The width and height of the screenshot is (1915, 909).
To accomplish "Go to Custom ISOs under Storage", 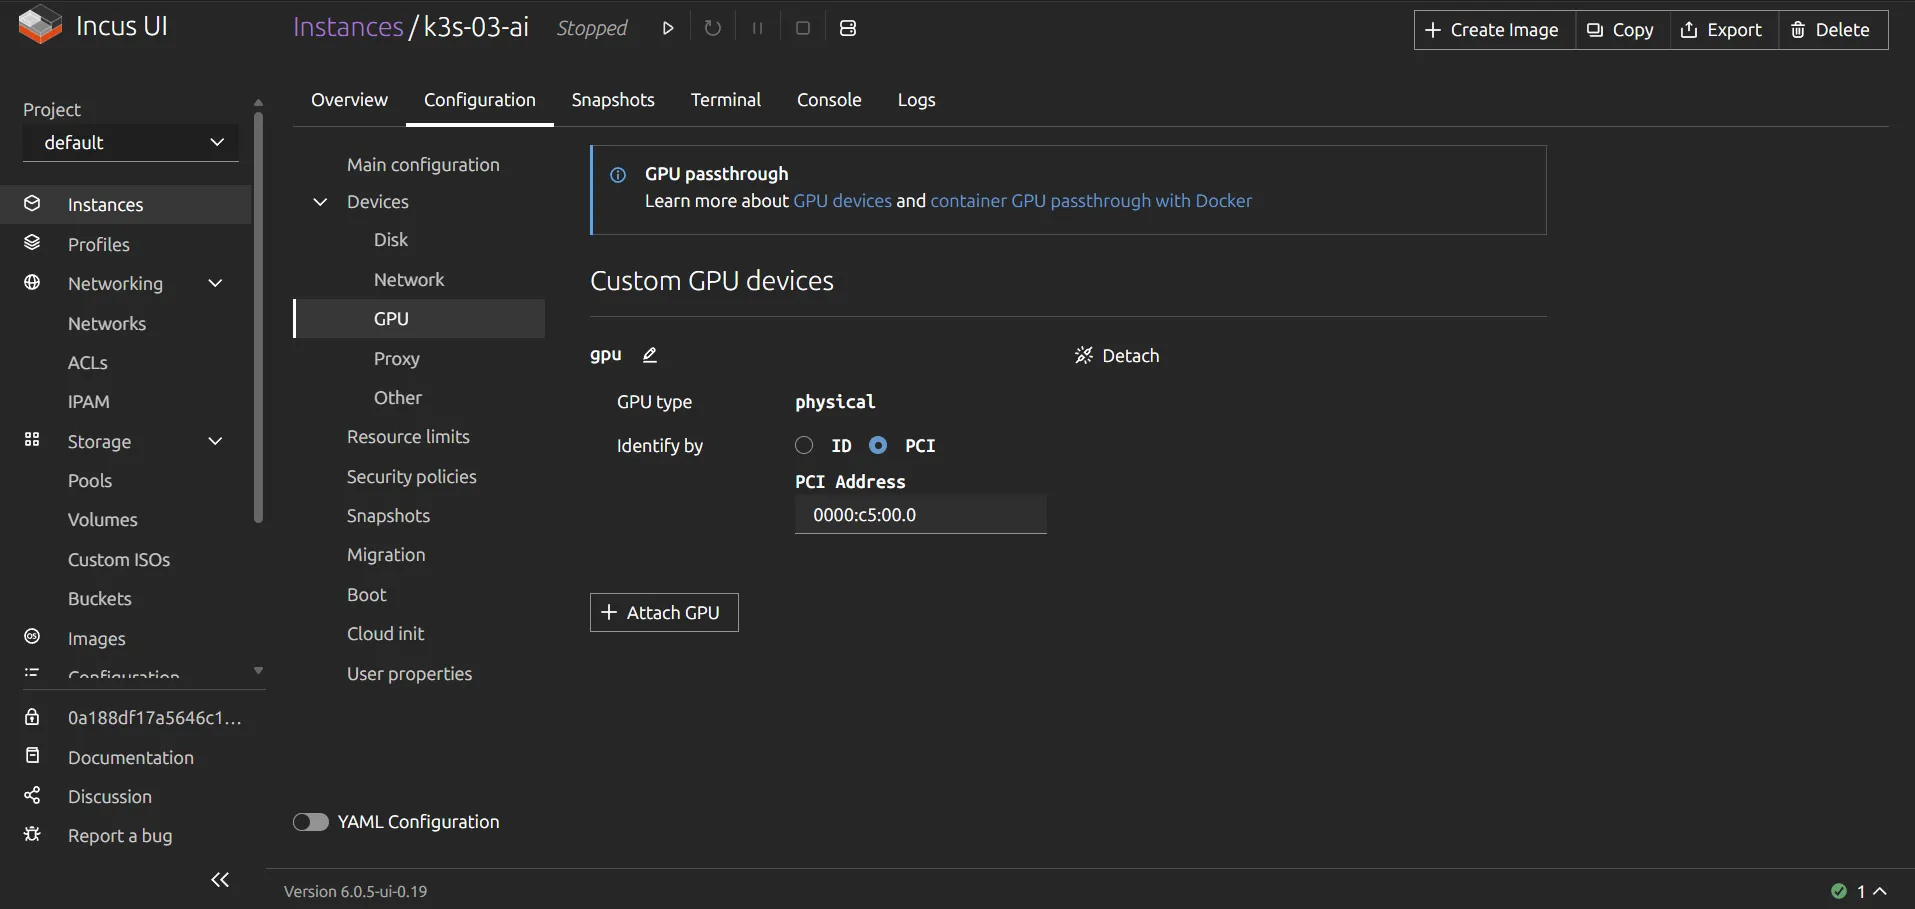I will click(119, 560).
